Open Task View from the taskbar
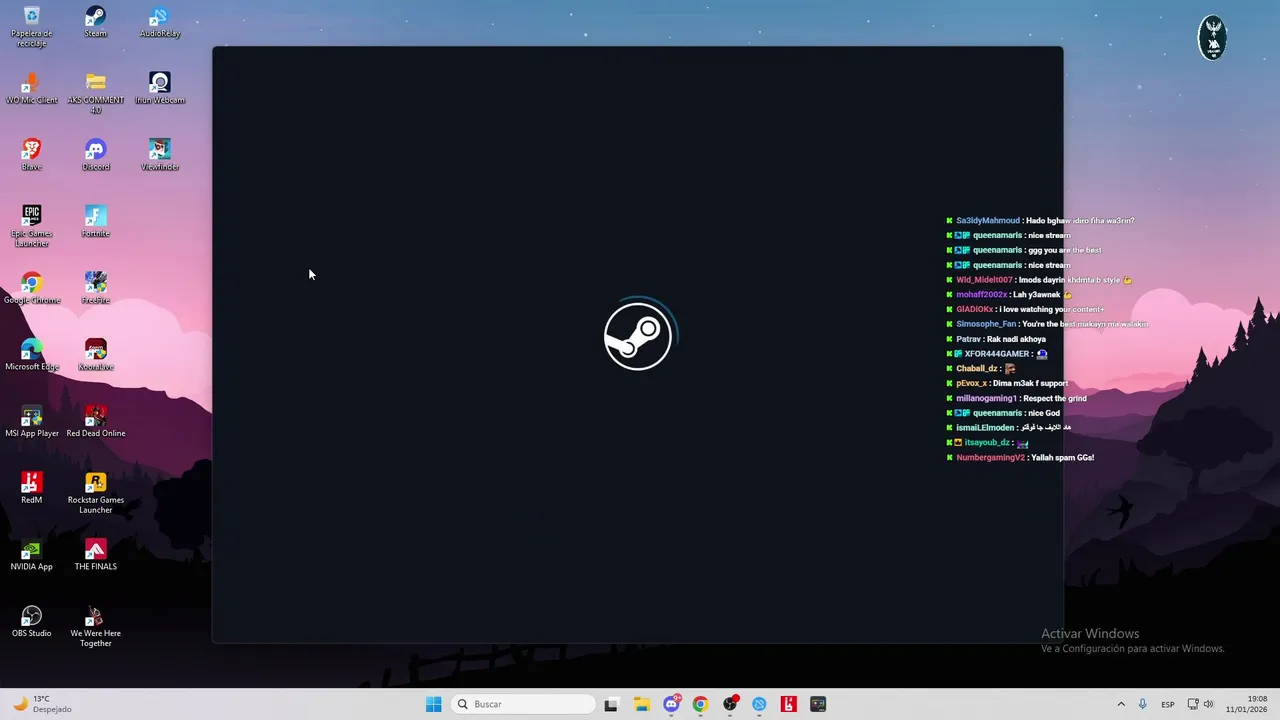The height and width of the screenshot is (720, 1280). (x=611, y=704)
